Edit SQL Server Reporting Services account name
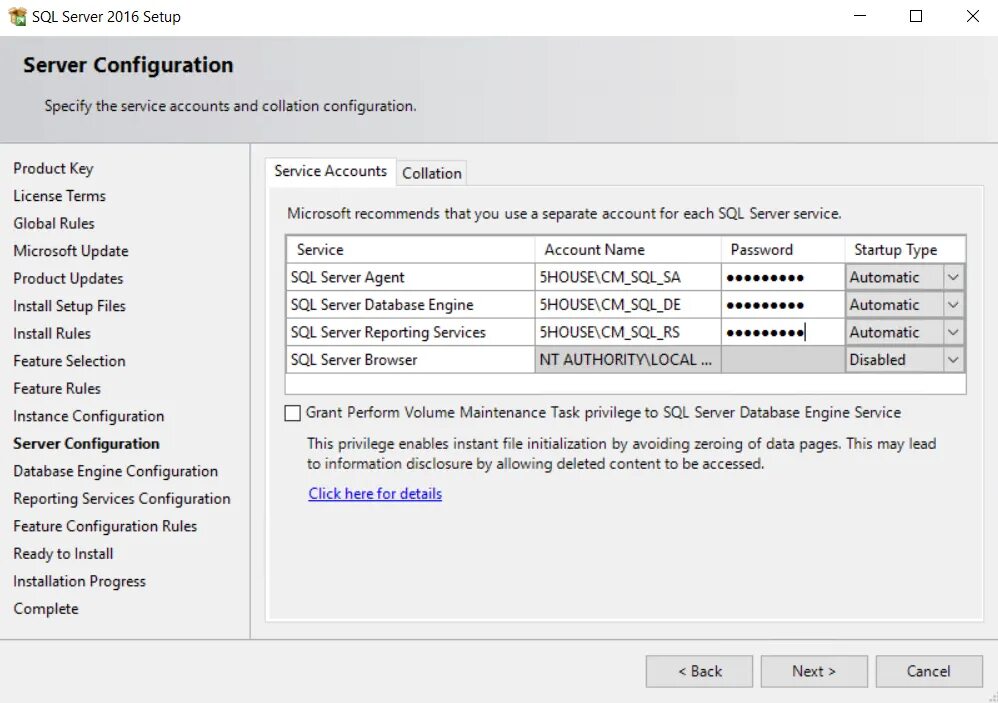 point(628,332)
